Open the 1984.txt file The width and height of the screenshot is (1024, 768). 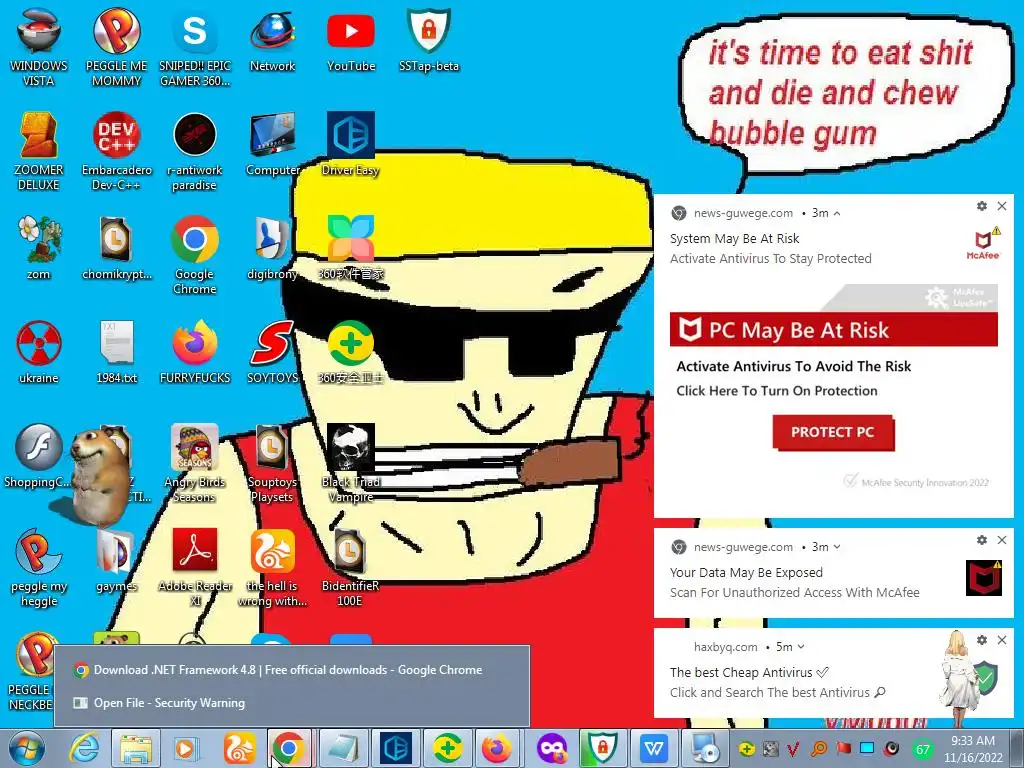pyautogui.click(x=116, y=352)
